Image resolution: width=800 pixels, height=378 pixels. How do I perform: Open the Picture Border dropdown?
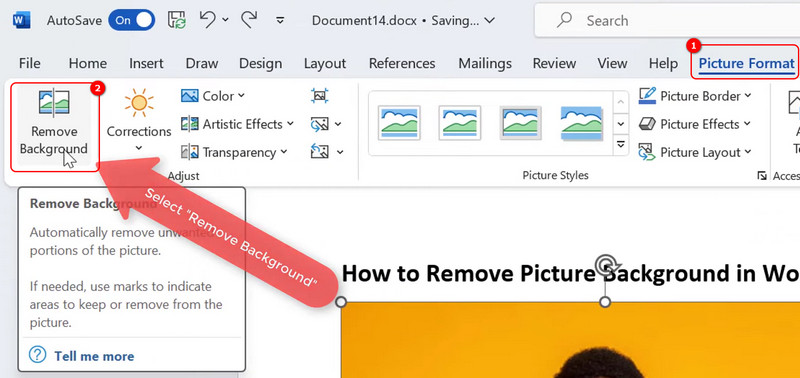coord(695,96)
